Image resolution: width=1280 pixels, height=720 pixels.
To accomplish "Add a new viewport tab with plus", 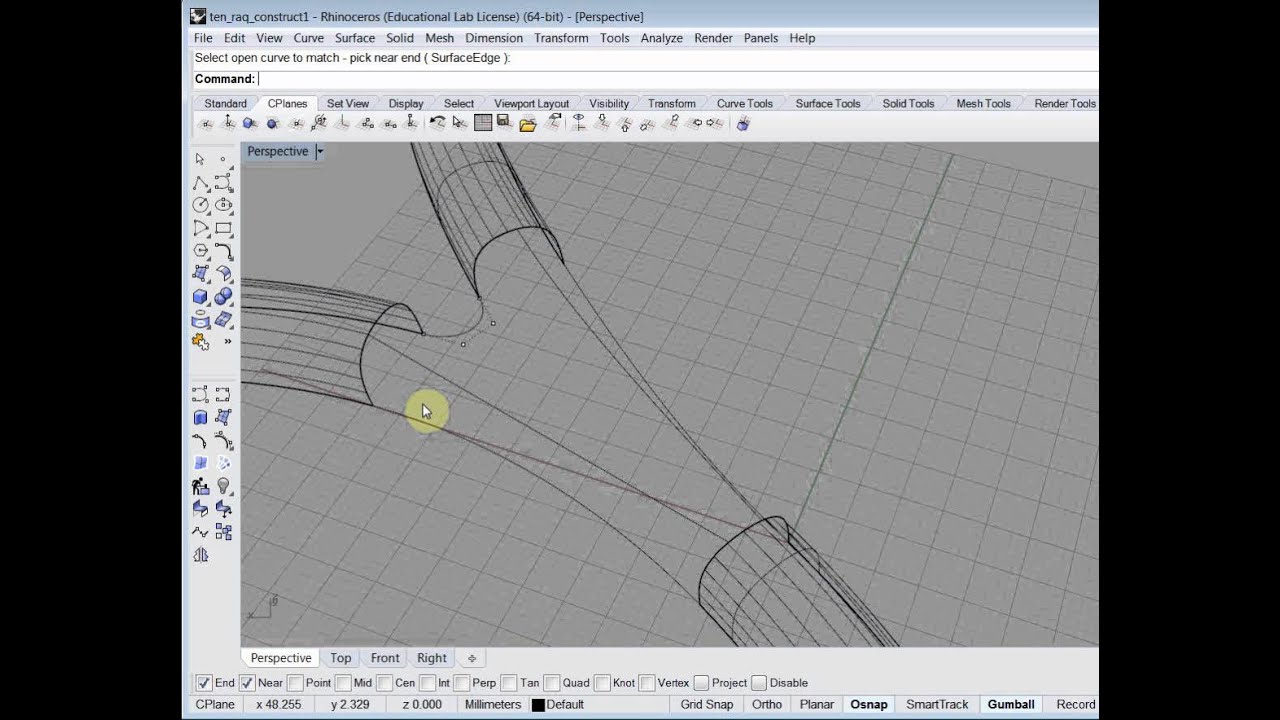I will click(x=472, y=658).
